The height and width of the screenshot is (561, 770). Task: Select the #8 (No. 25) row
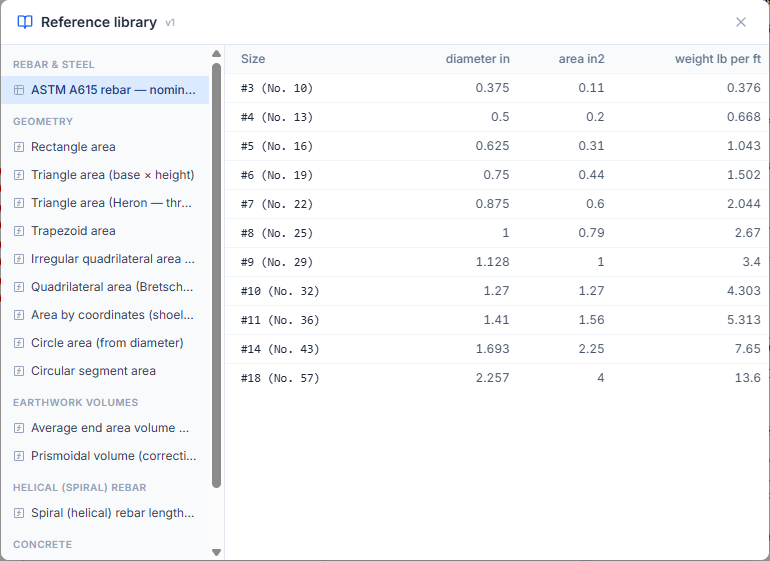point(497,233)
